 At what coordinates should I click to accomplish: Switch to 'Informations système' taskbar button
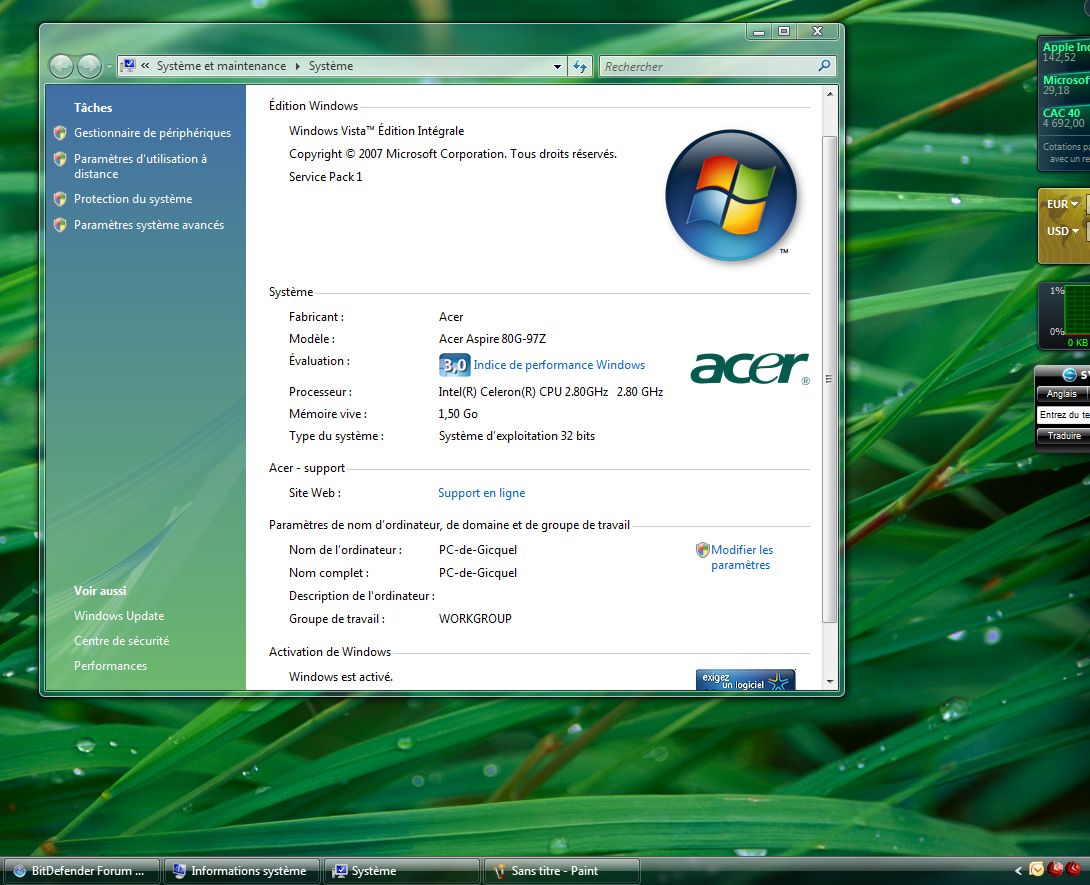[241, 870]
